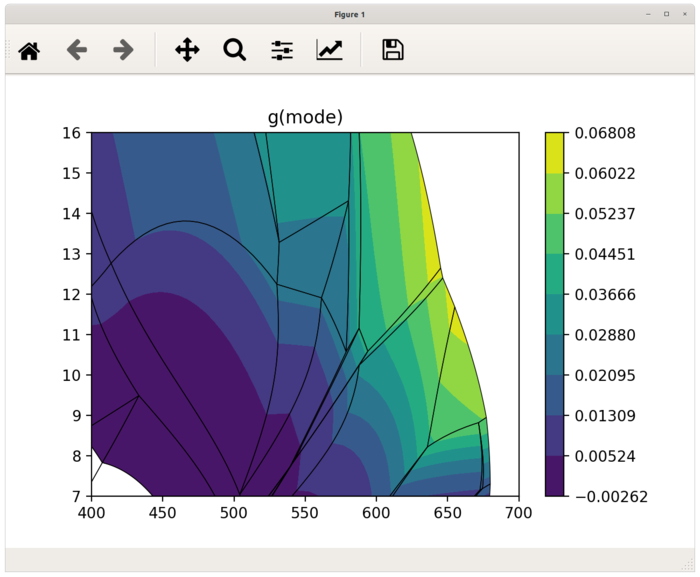Click the Figure 1 window title
Image resolution: width=700 pixels, height=577 pixels.
pos(350,15)
